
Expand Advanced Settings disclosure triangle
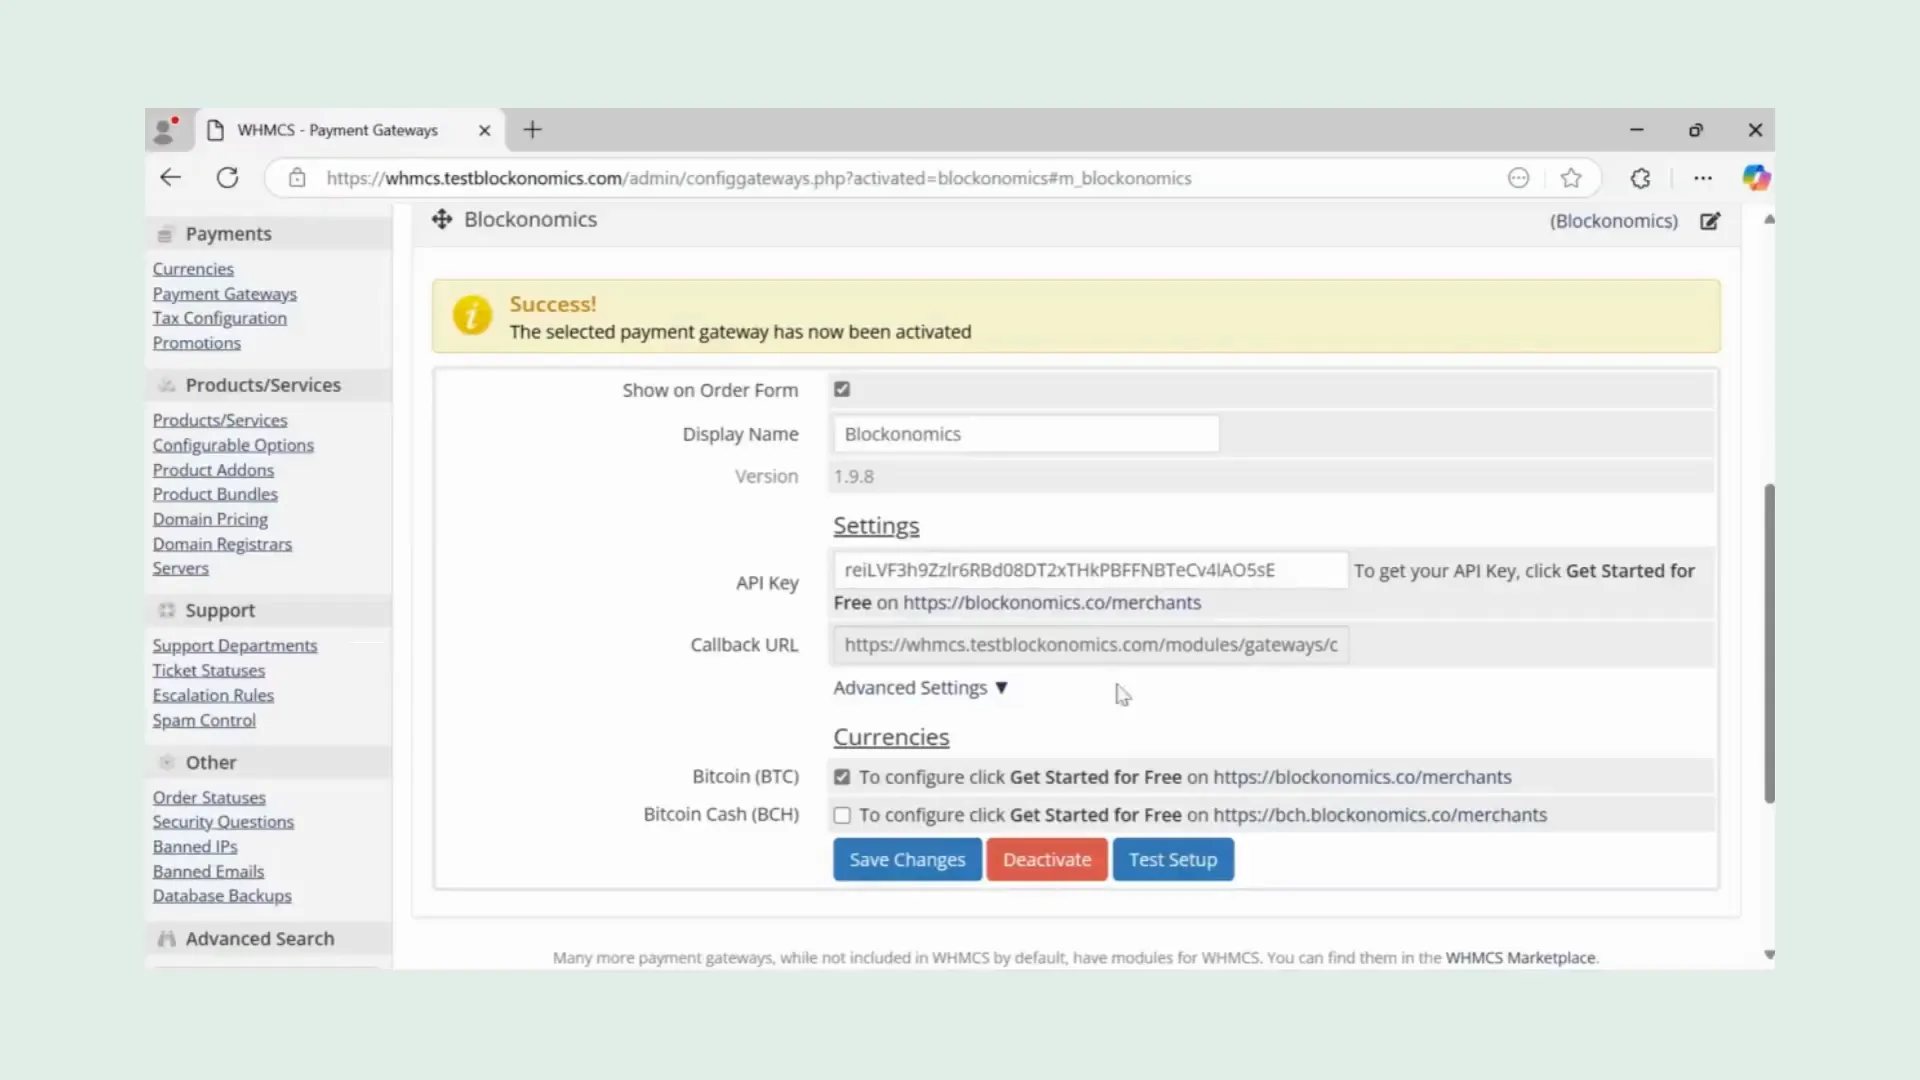pyautogui.click(x=1002, y=686)
